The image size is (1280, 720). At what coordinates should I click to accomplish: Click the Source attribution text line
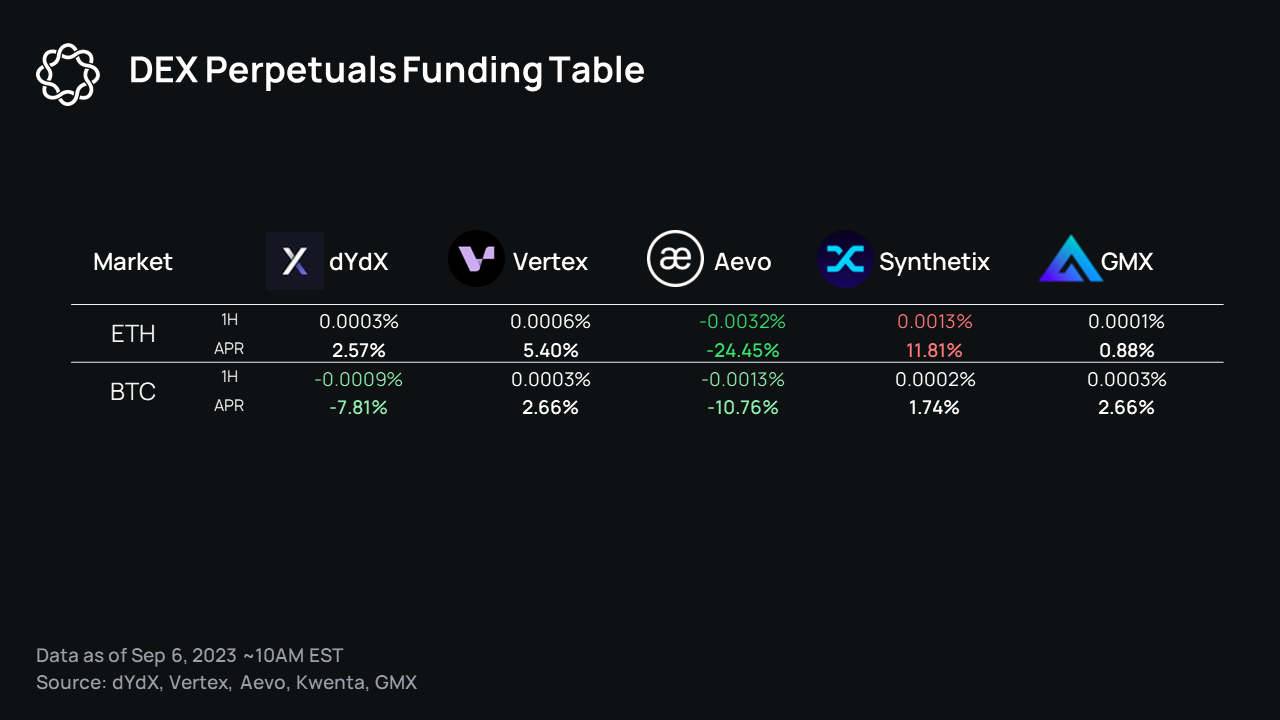click(226, 683)
